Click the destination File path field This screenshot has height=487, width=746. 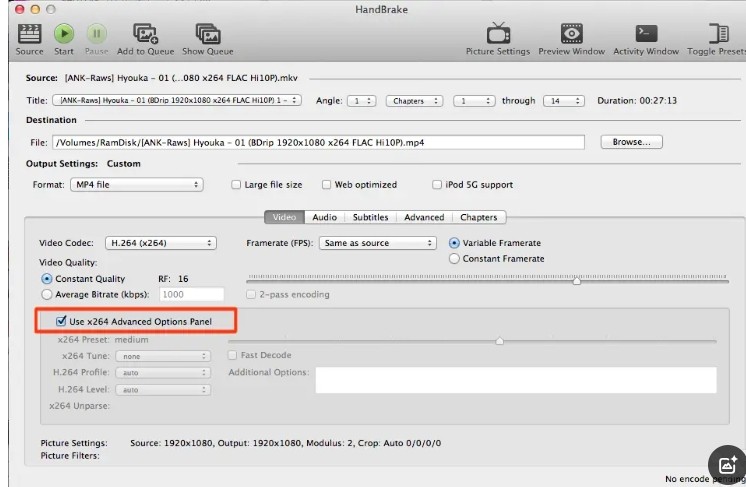[319, 143]
